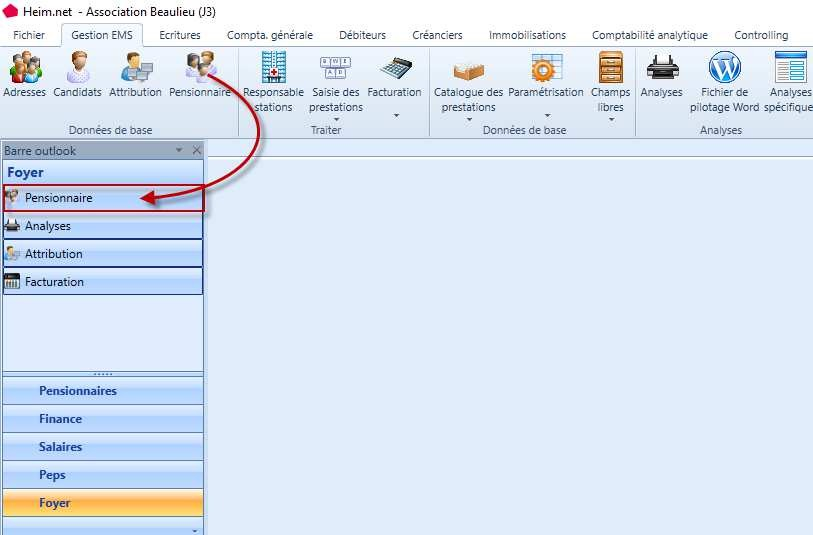Viewport: 813px width, 535px height.
Task: Expand the Paramétrisation dropdown arrow
Action: click(547, 116)
